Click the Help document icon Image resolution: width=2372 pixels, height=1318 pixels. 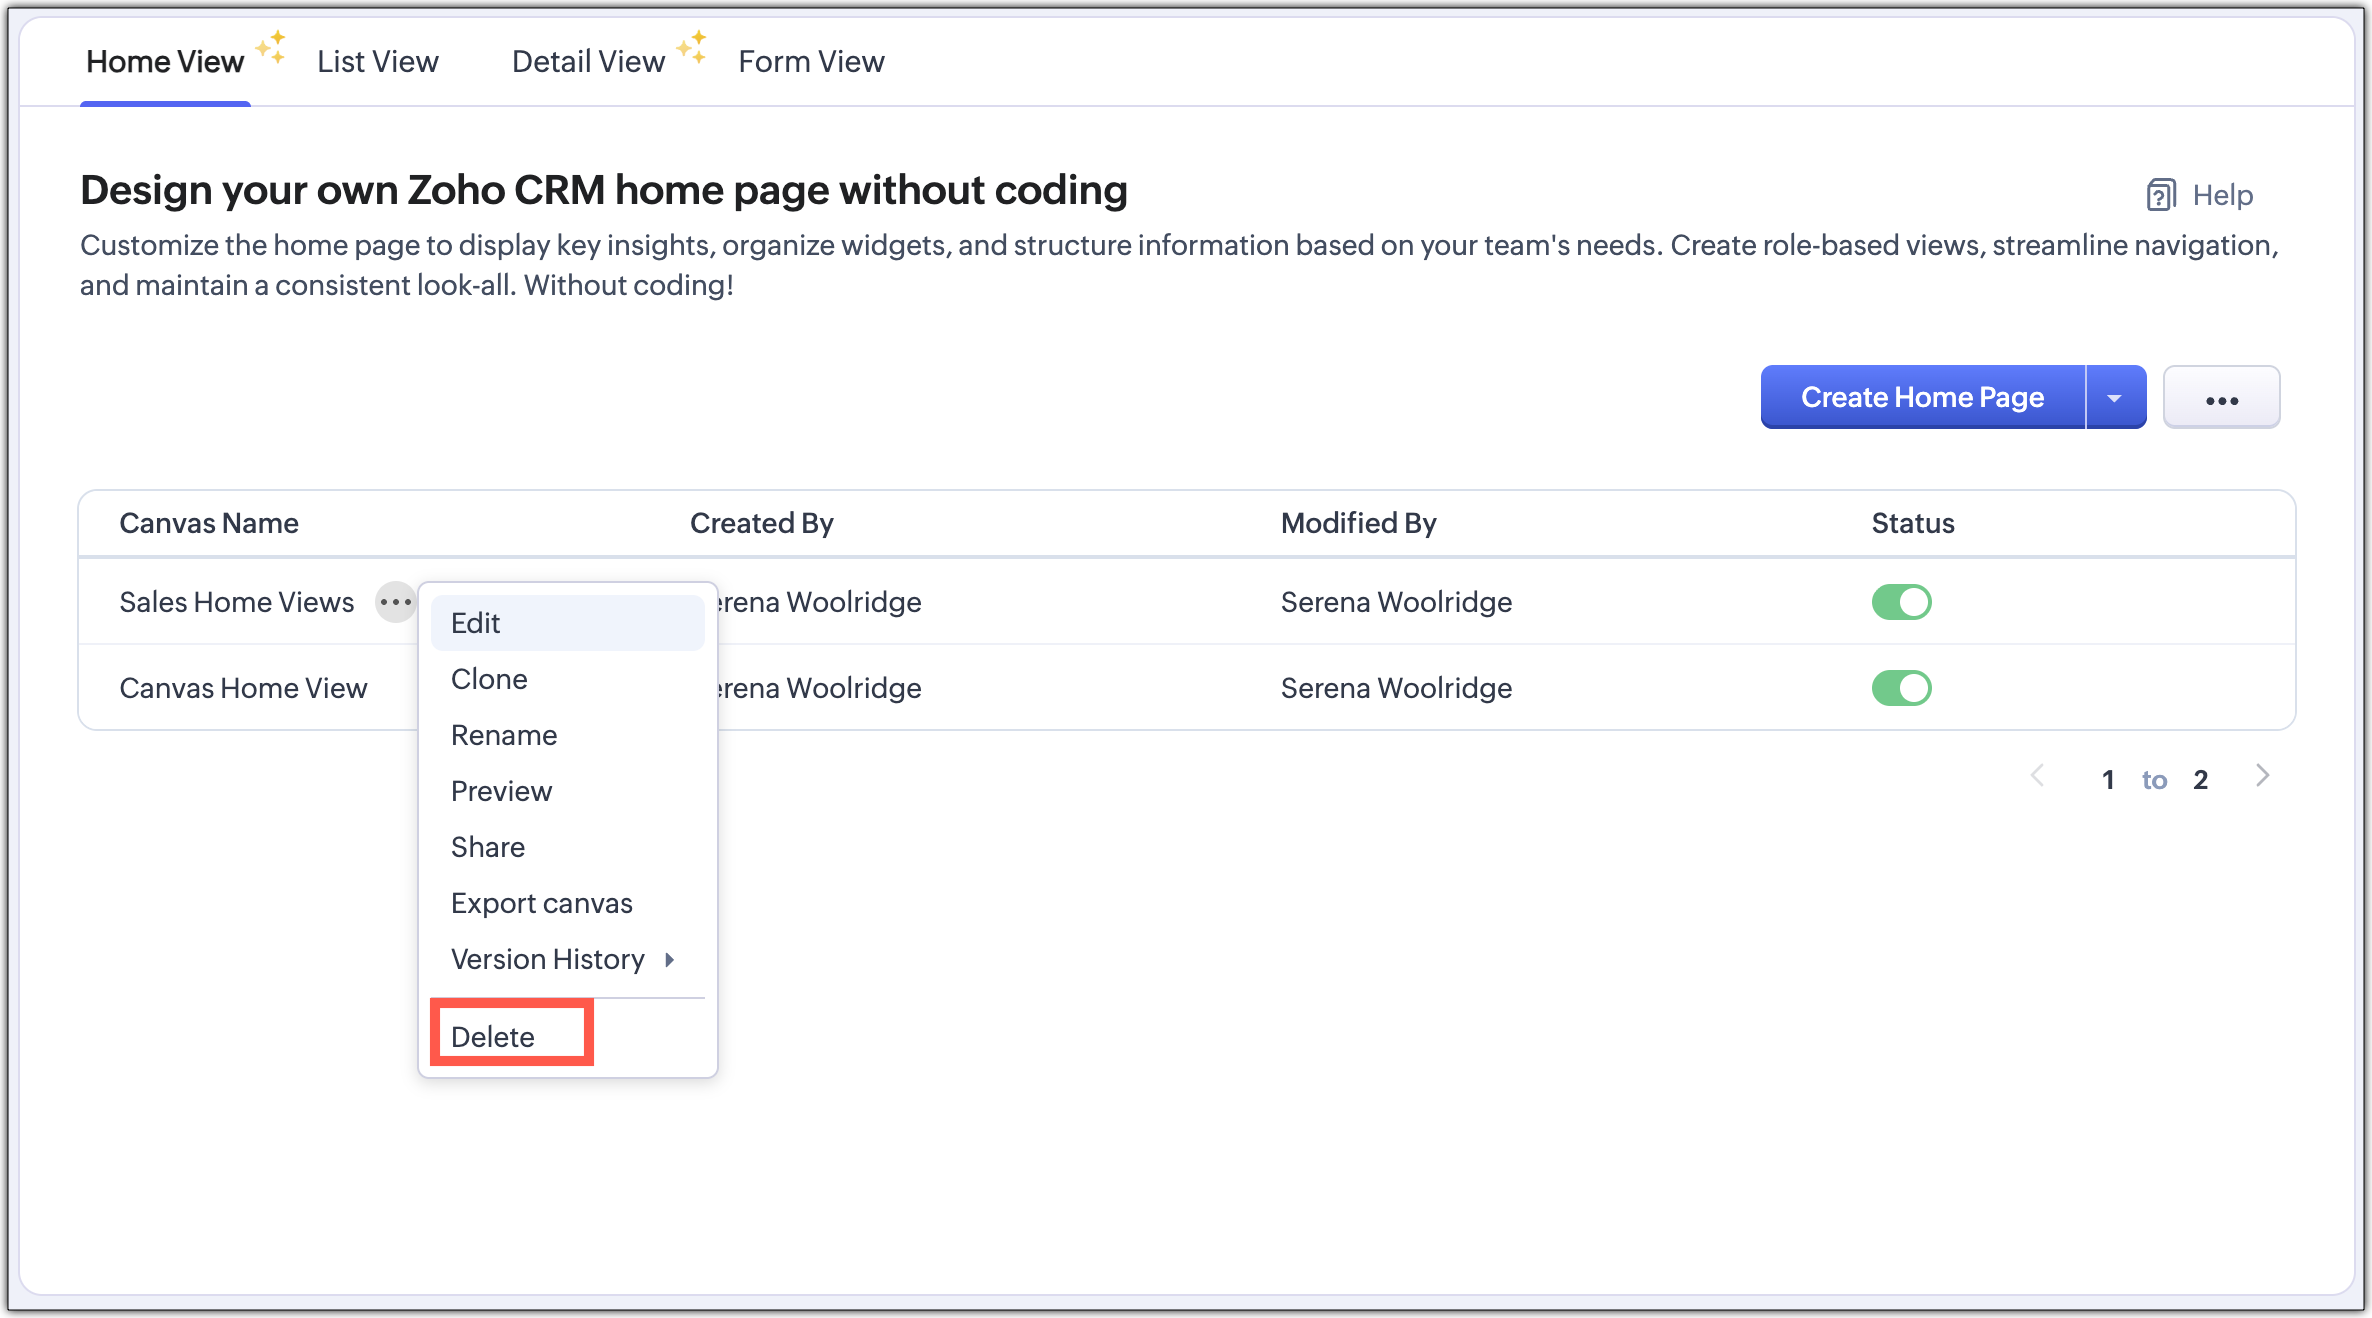tap(2160, 195)
